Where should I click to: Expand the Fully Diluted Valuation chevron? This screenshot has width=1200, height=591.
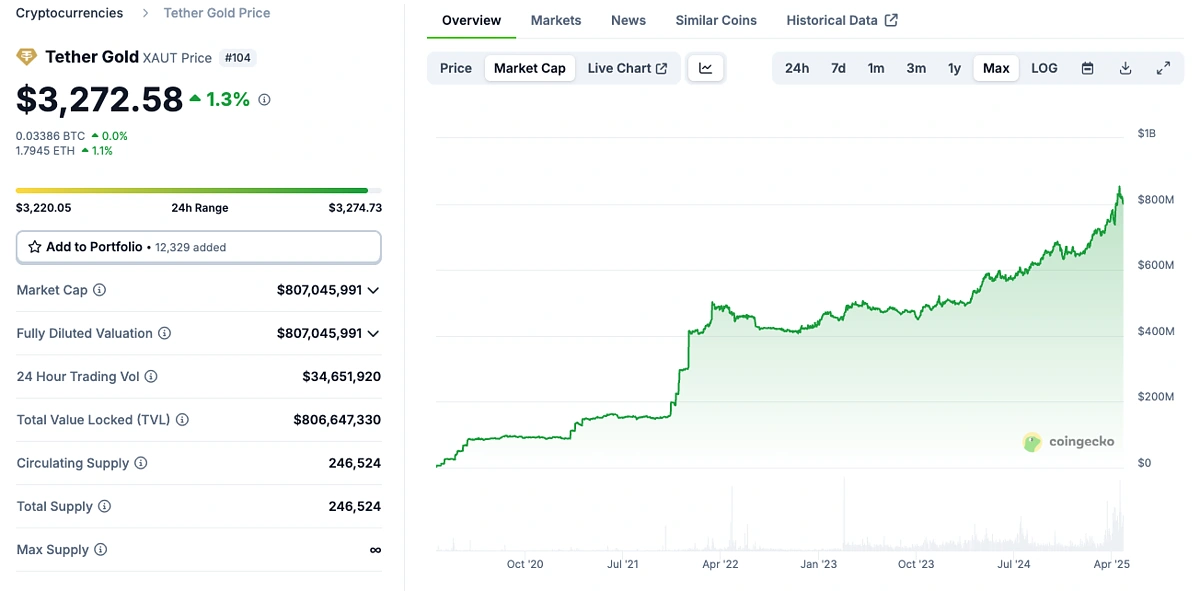click(373, 333)
